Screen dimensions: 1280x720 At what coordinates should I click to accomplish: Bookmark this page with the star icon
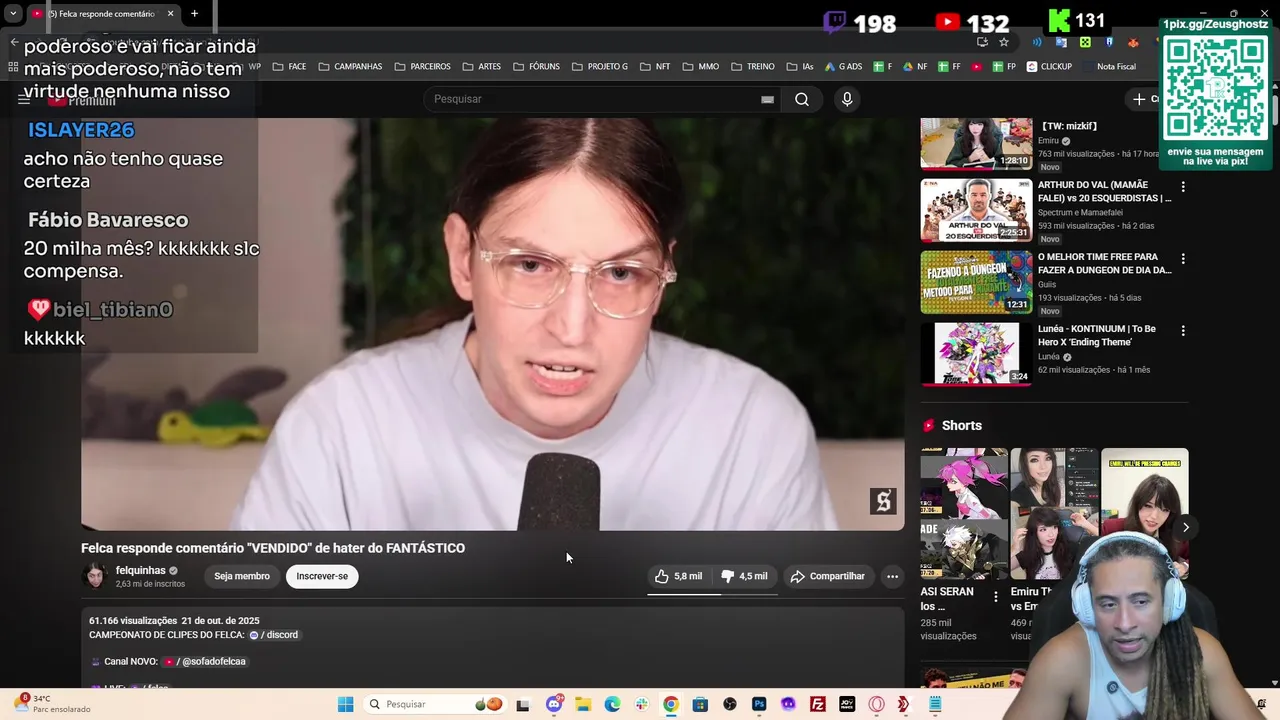point(1004,42)
